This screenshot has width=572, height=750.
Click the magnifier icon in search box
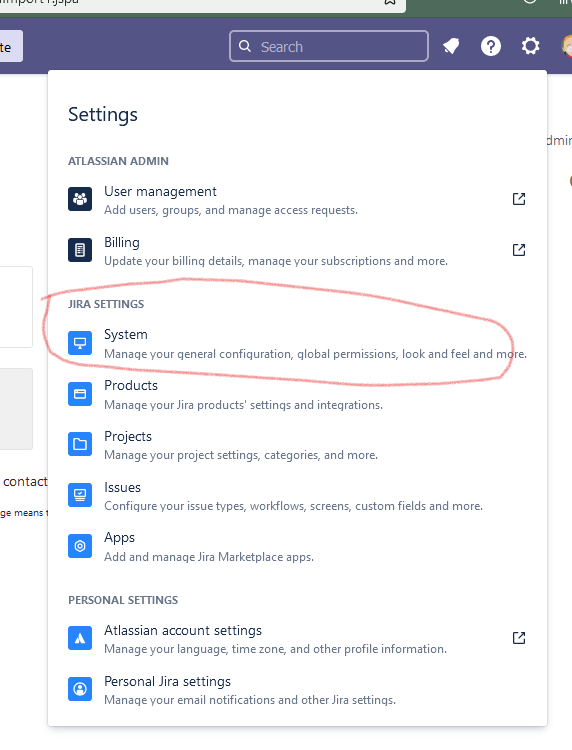(x=245, y=46)
